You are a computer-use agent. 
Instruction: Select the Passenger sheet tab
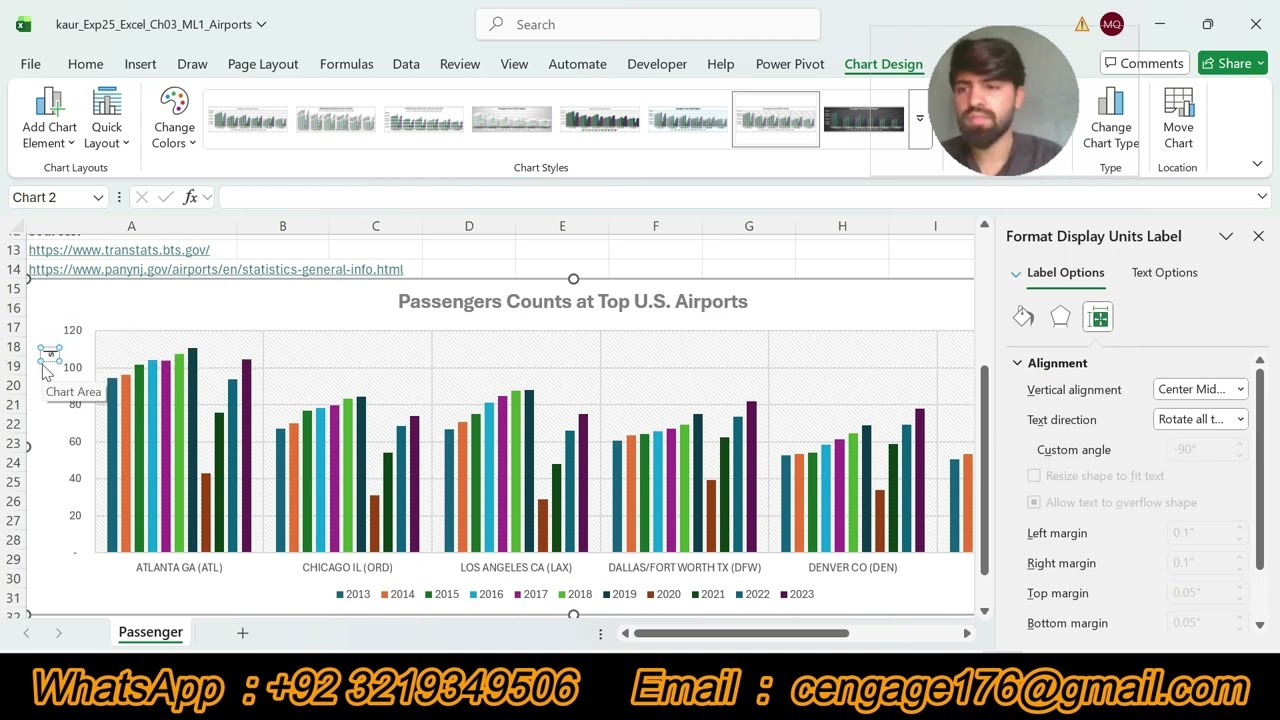pyautogui.click(x=150, y=633)
